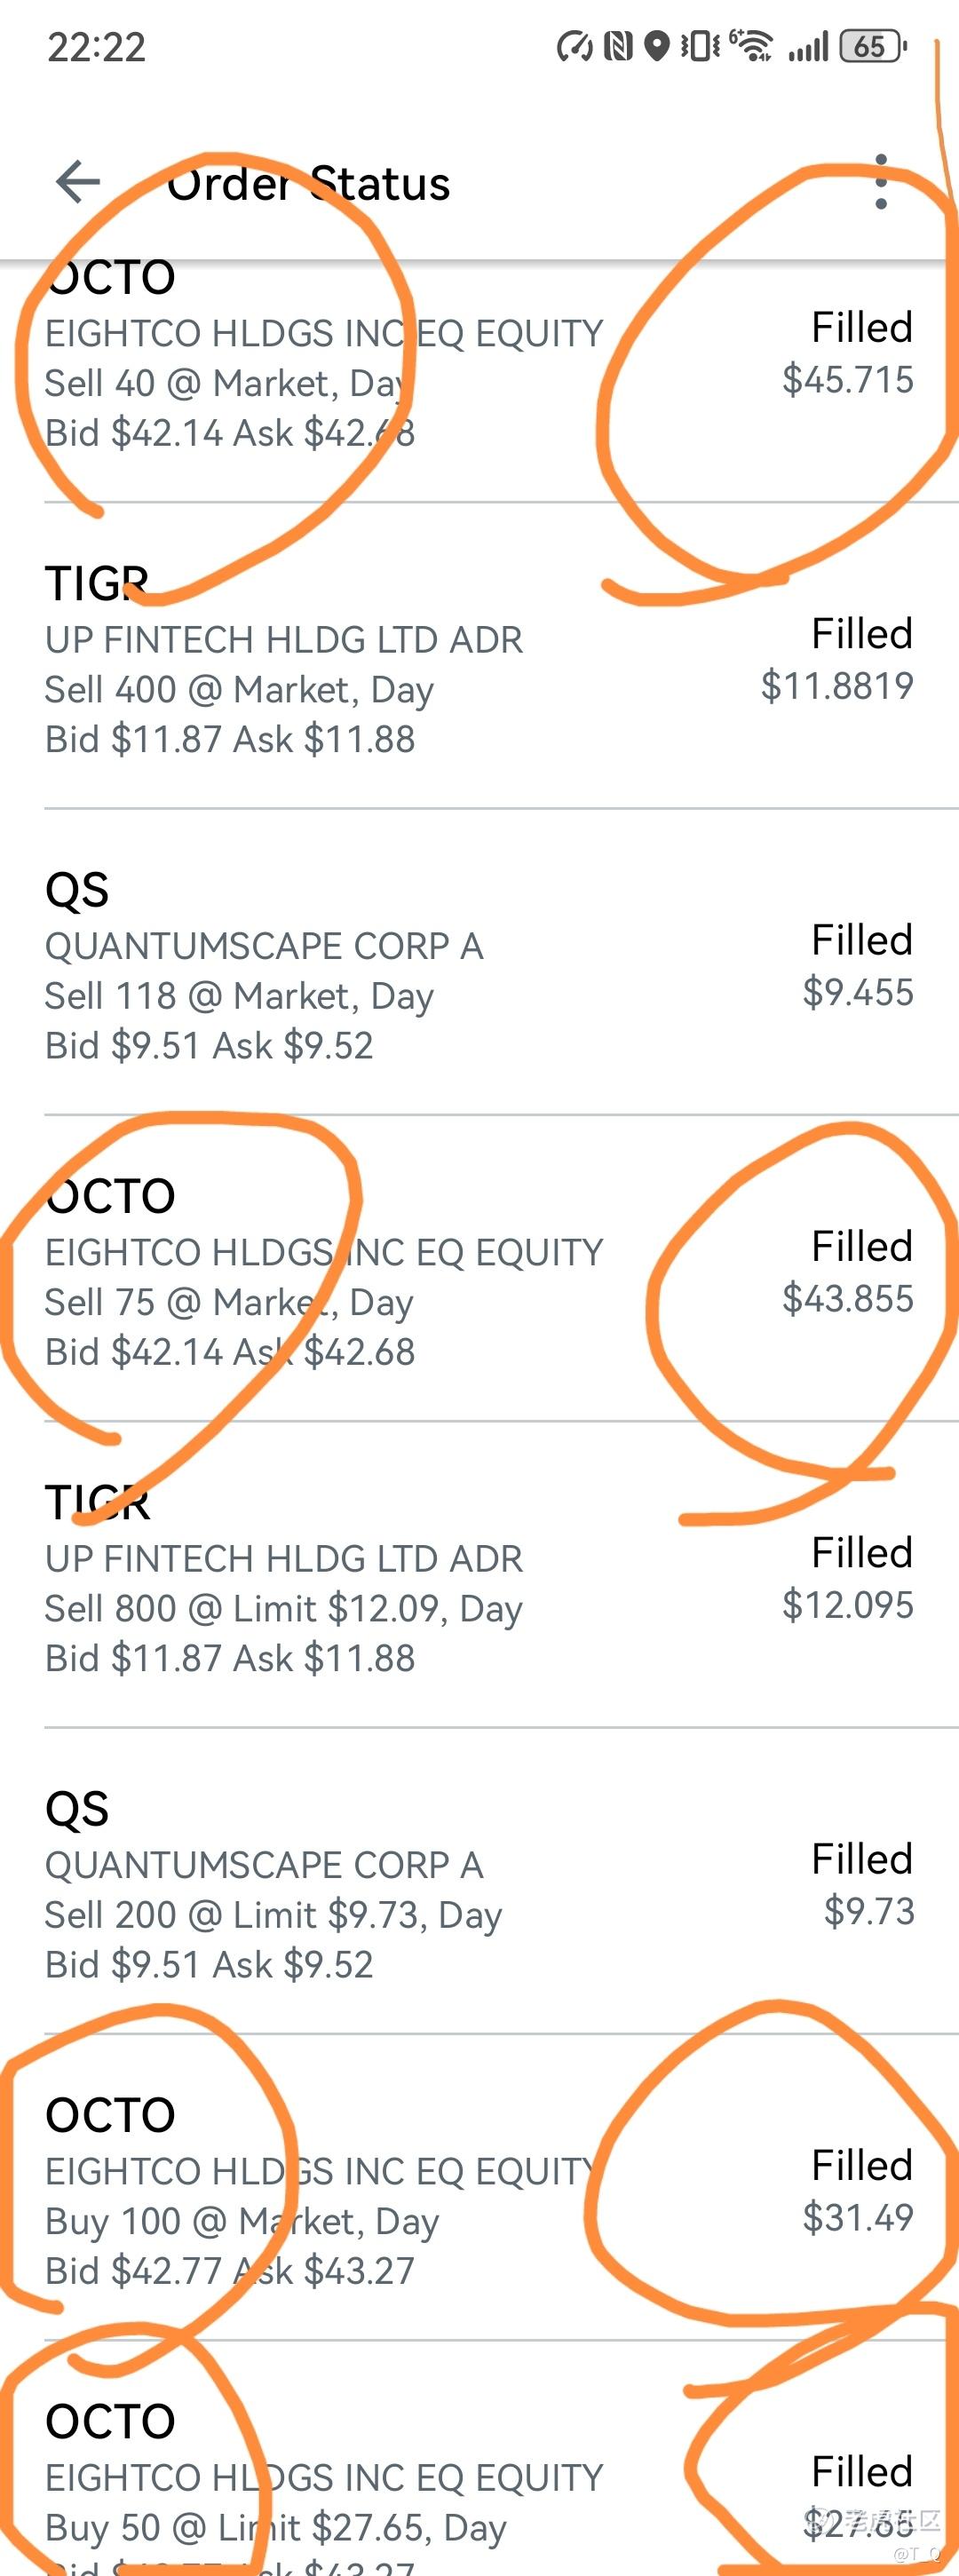Tap the NFC icon in status bar
Viewport: 959px width, 2576px height.
(617, 46)
